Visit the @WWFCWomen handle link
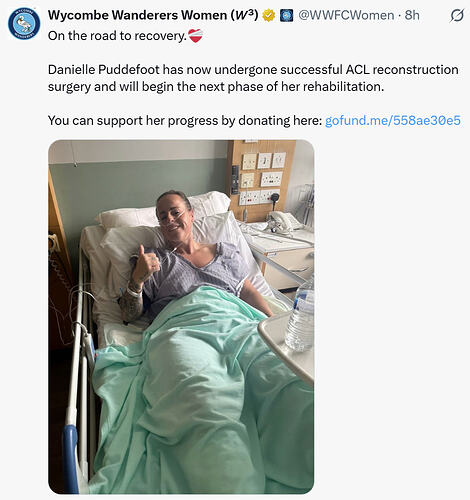Viewport: 470px width, 500px height. click(x=346, y=15)
